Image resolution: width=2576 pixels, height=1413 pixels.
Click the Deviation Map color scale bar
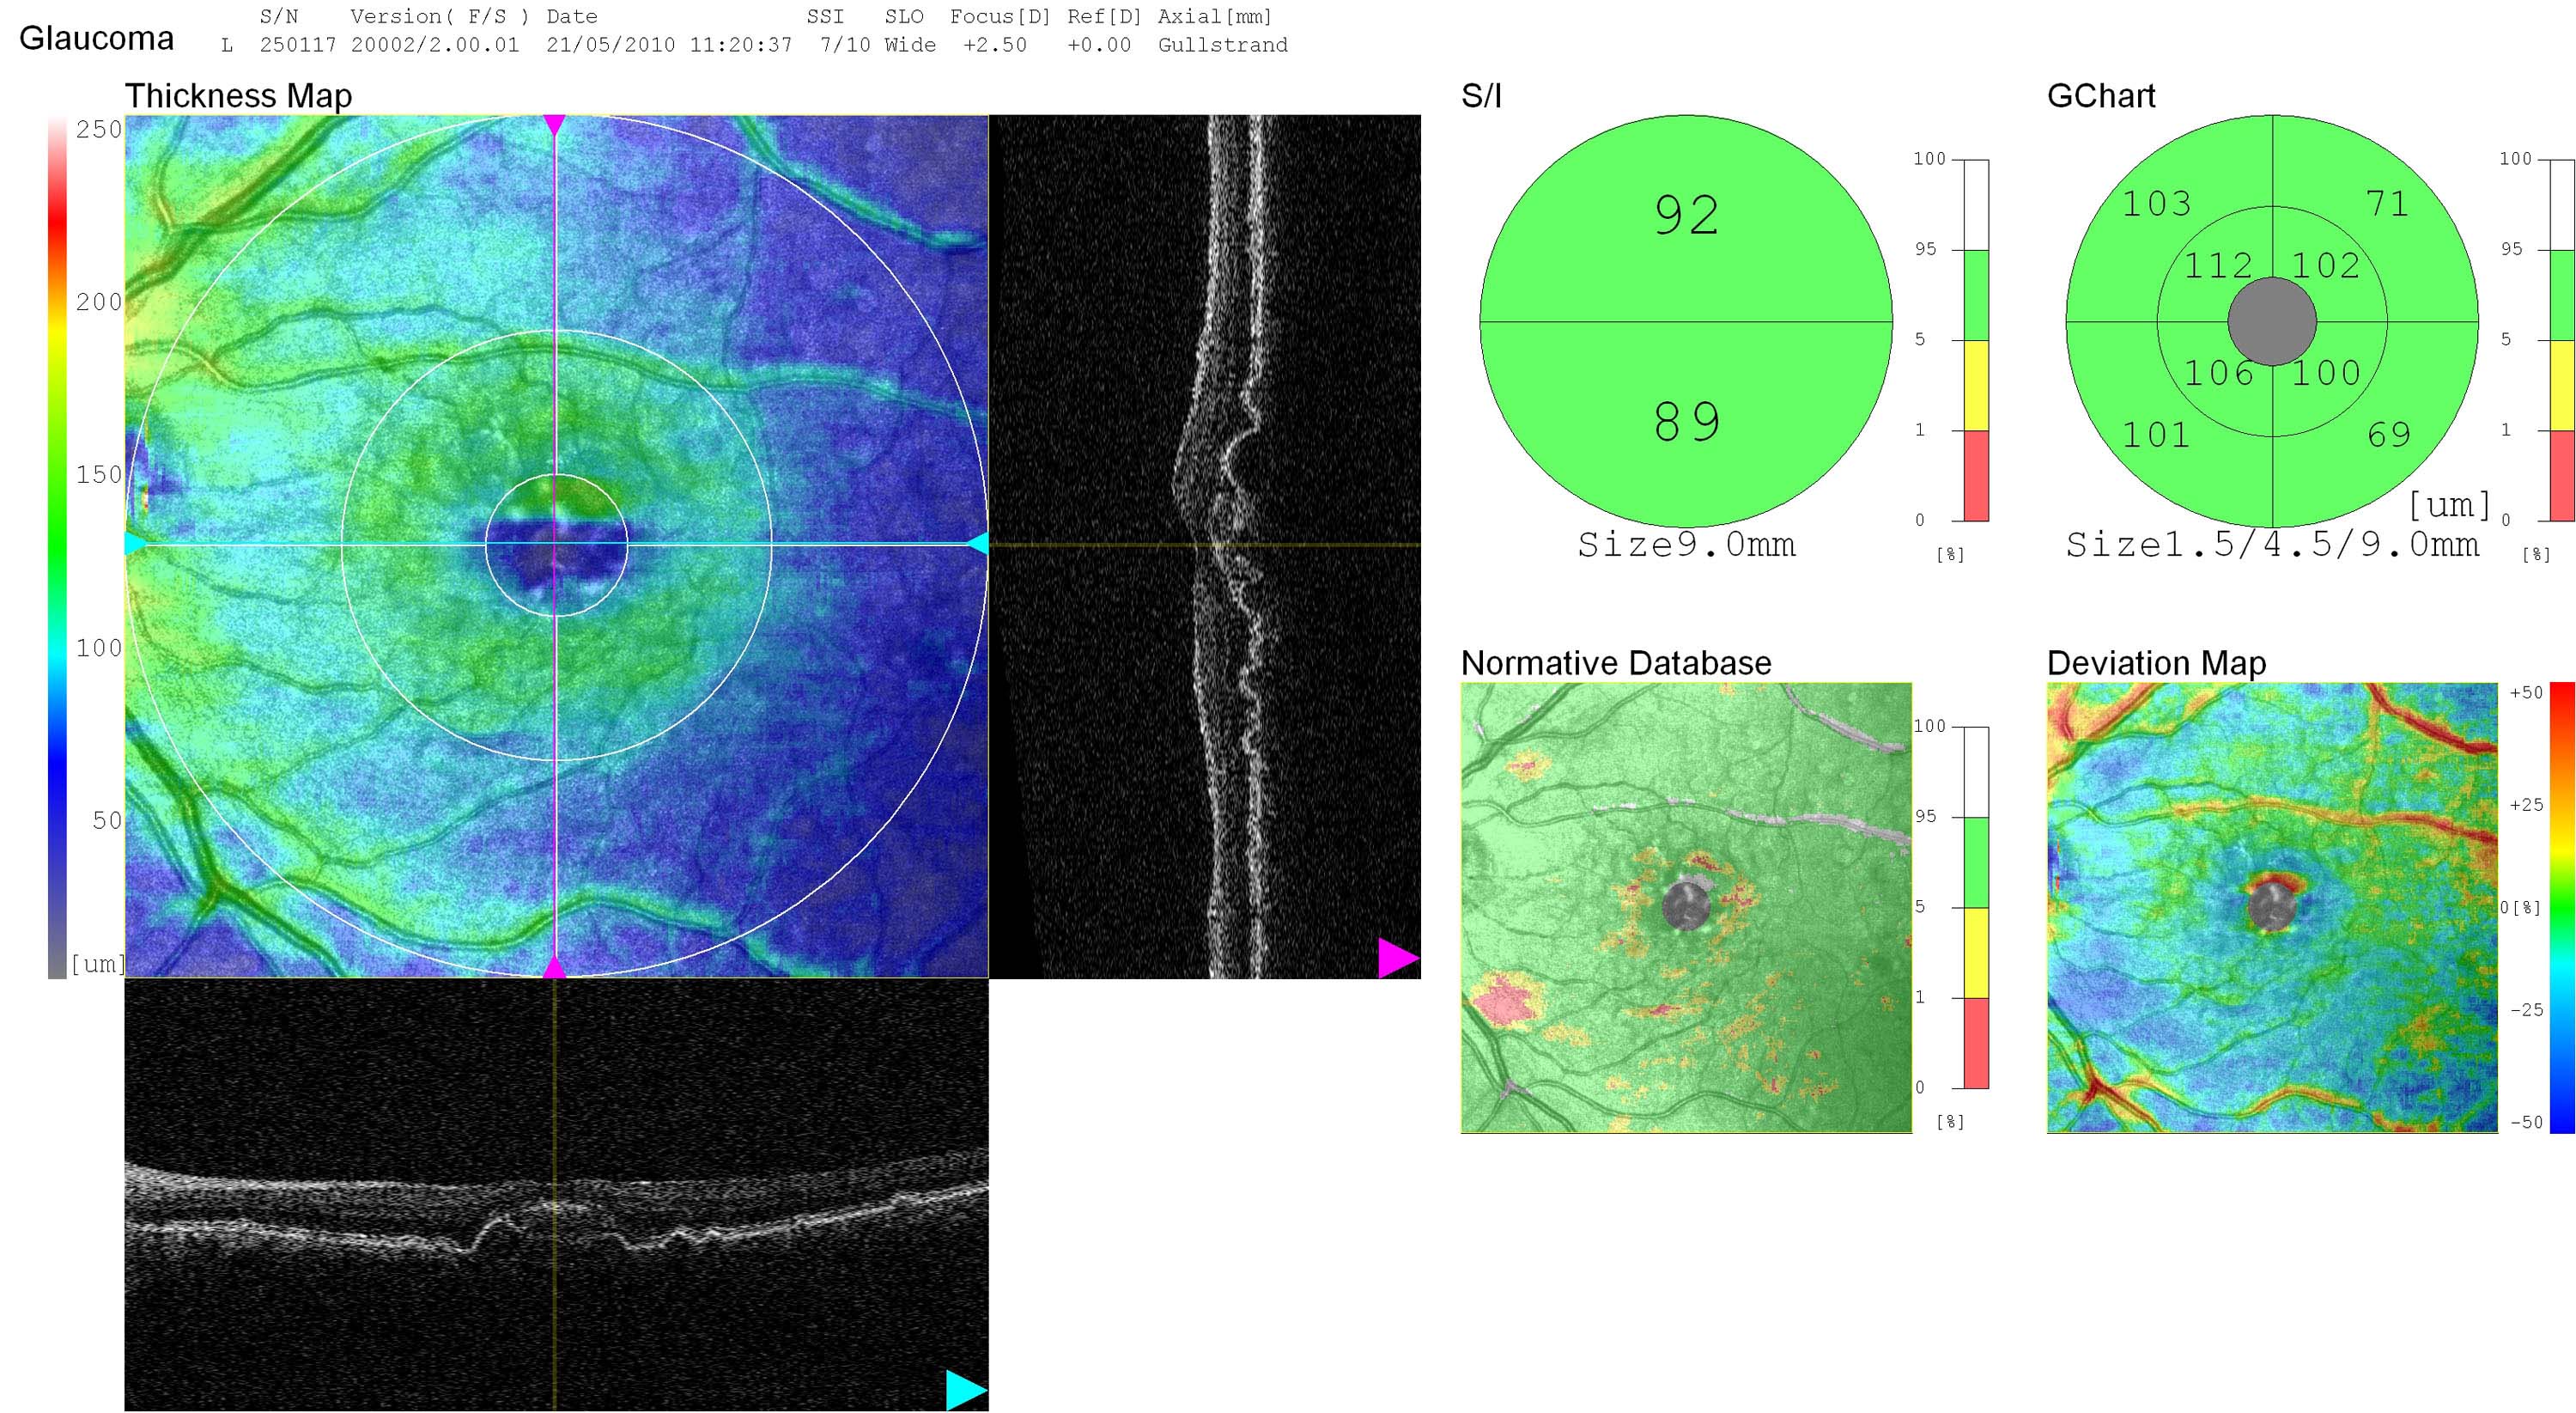click(2562, 908)
